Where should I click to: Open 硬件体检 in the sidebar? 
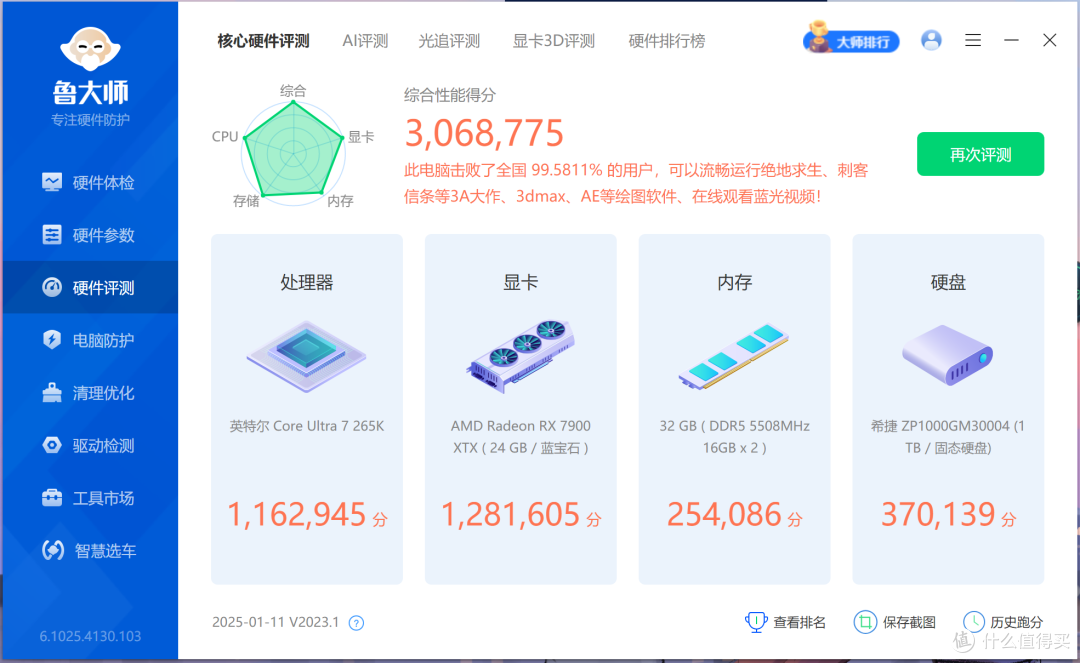coord(90,182)
